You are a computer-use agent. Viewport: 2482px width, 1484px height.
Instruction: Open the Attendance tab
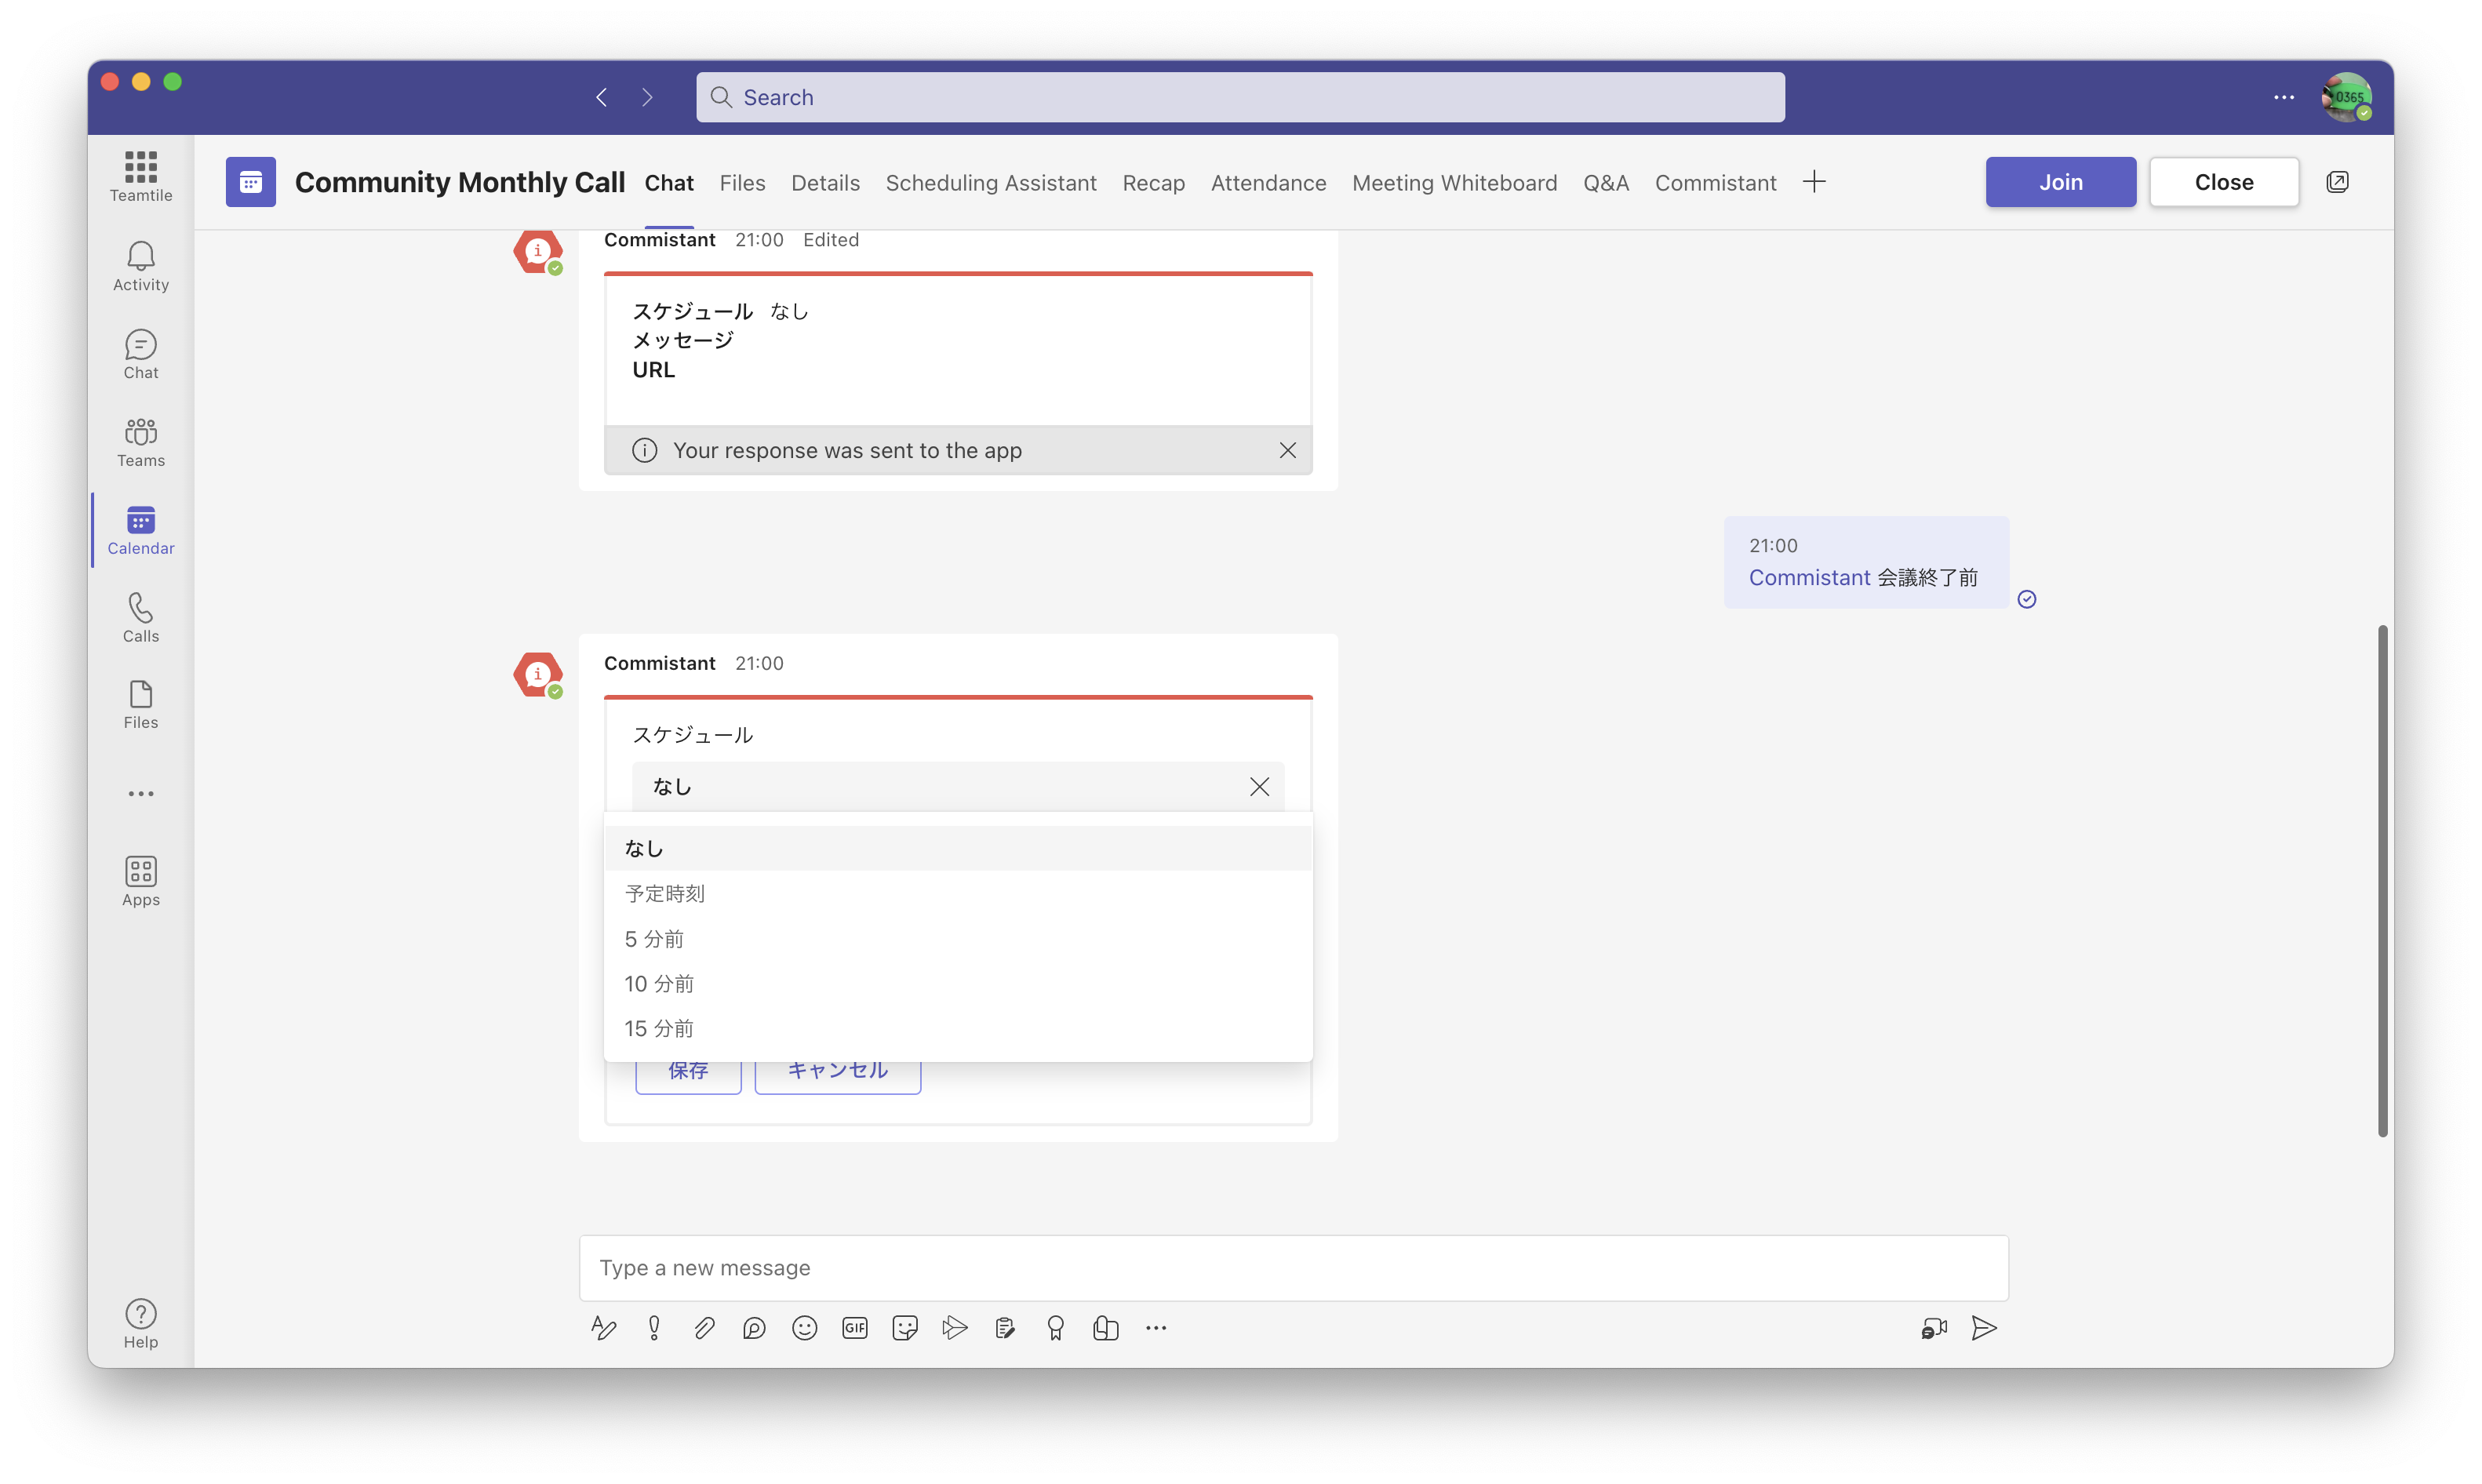click(1268, 183)
